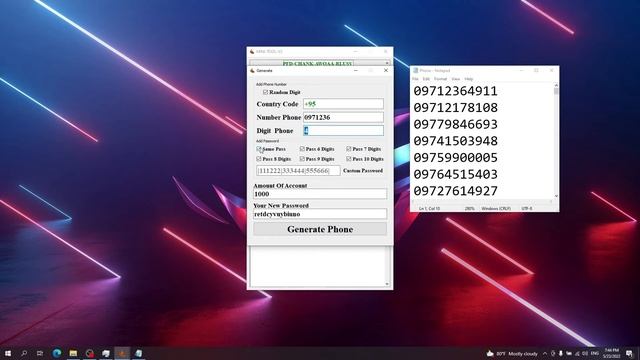Focus the custom password field with 111222

tap(298, 171)
